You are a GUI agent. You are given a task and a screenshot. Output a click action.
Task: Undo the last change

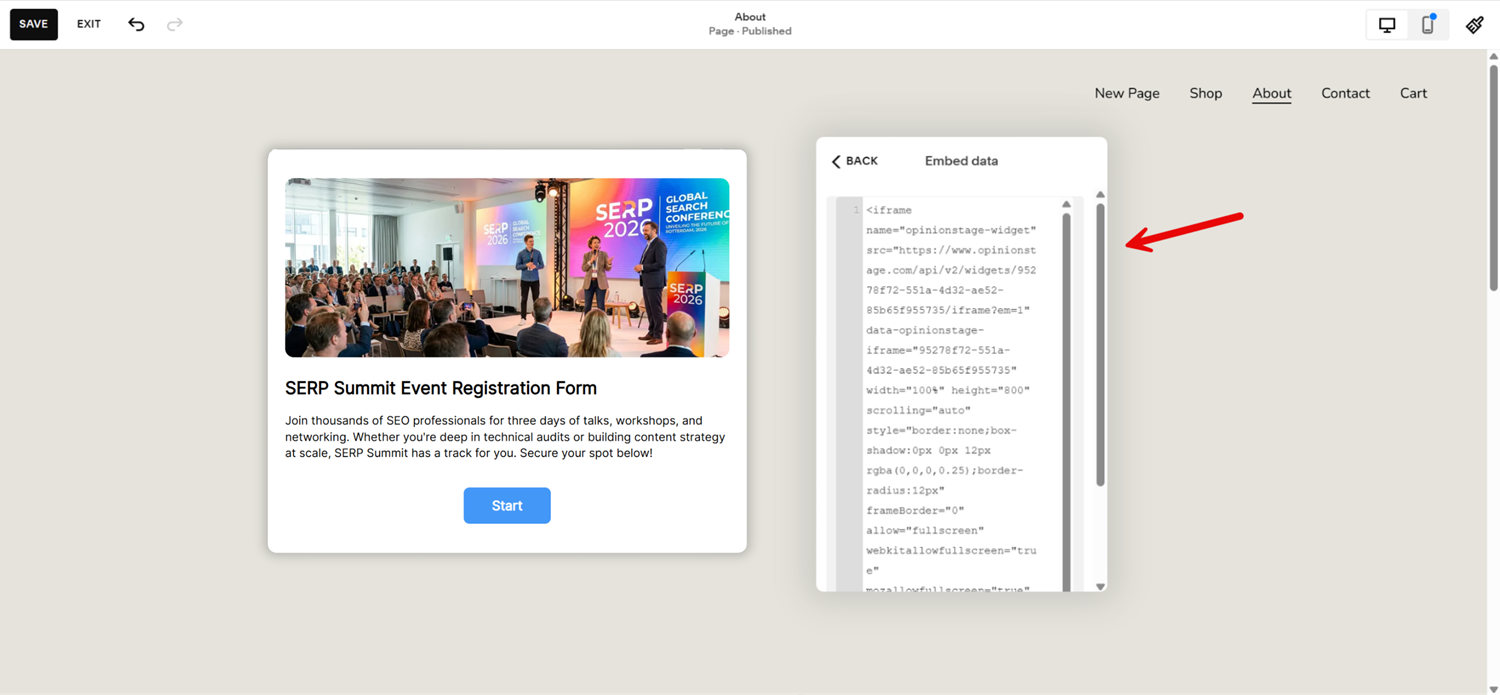point(136,24)
